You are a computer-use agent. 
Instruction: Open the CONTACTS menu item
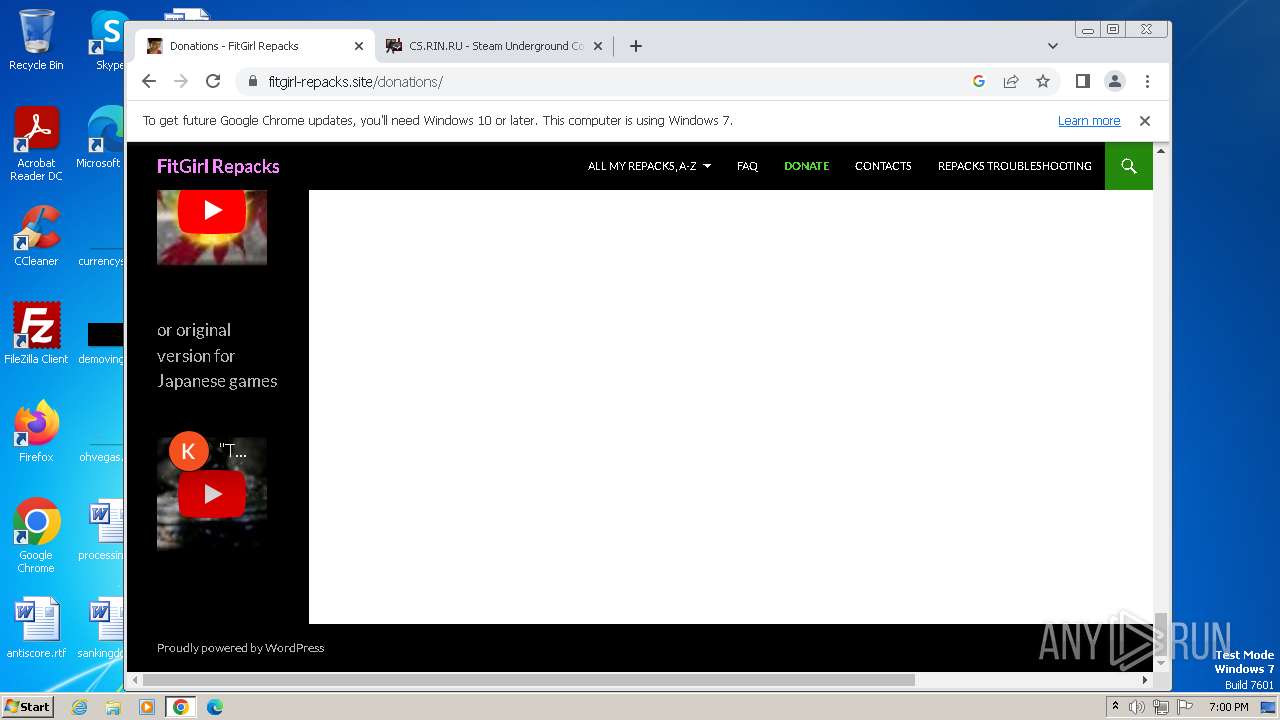[883, 166]
